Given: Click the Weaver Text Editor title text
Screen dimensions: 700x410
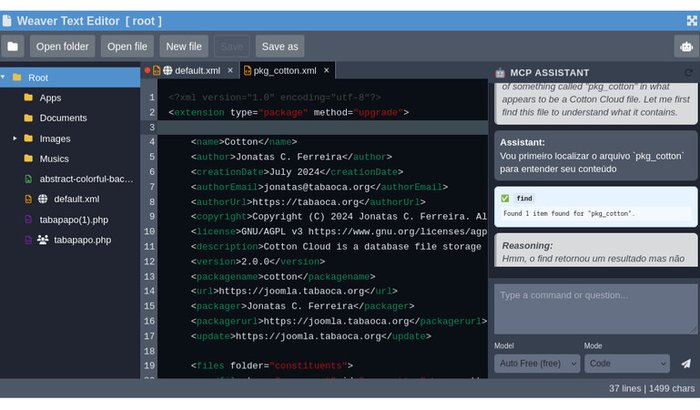Looking at the screenshot, I should [68, 21].
